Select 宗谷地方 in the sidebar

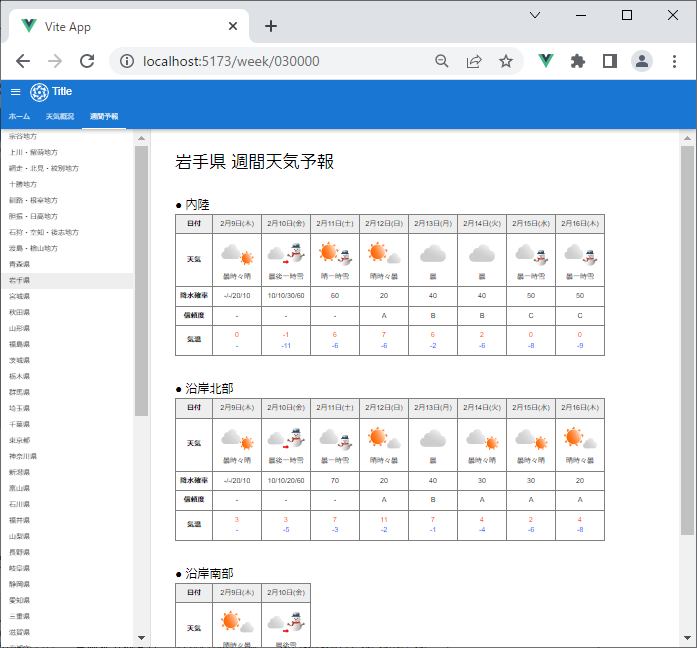(67, 136)
